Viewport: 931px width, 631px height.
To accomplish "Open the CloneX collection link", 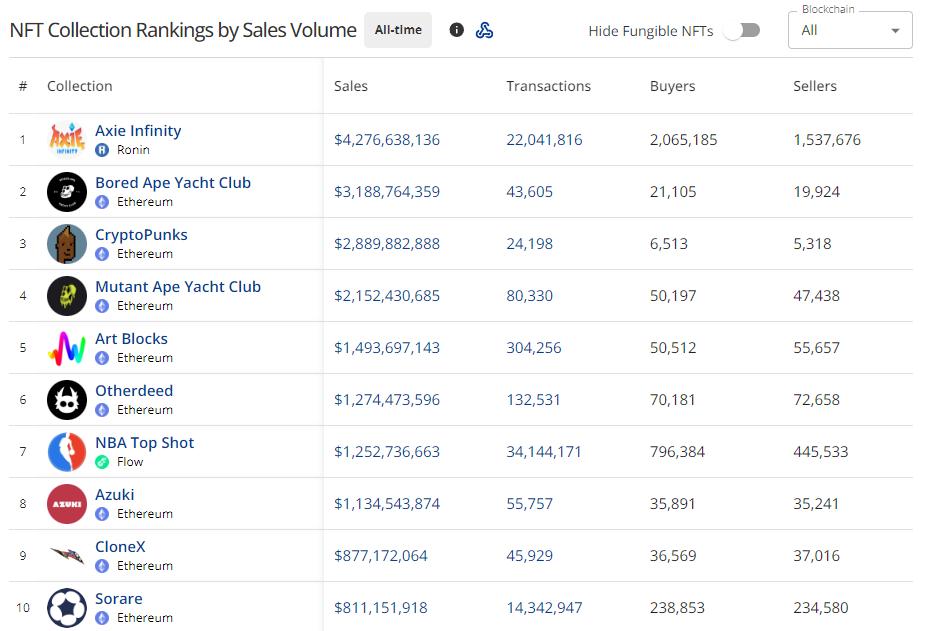I will click(x=120, y=547).
